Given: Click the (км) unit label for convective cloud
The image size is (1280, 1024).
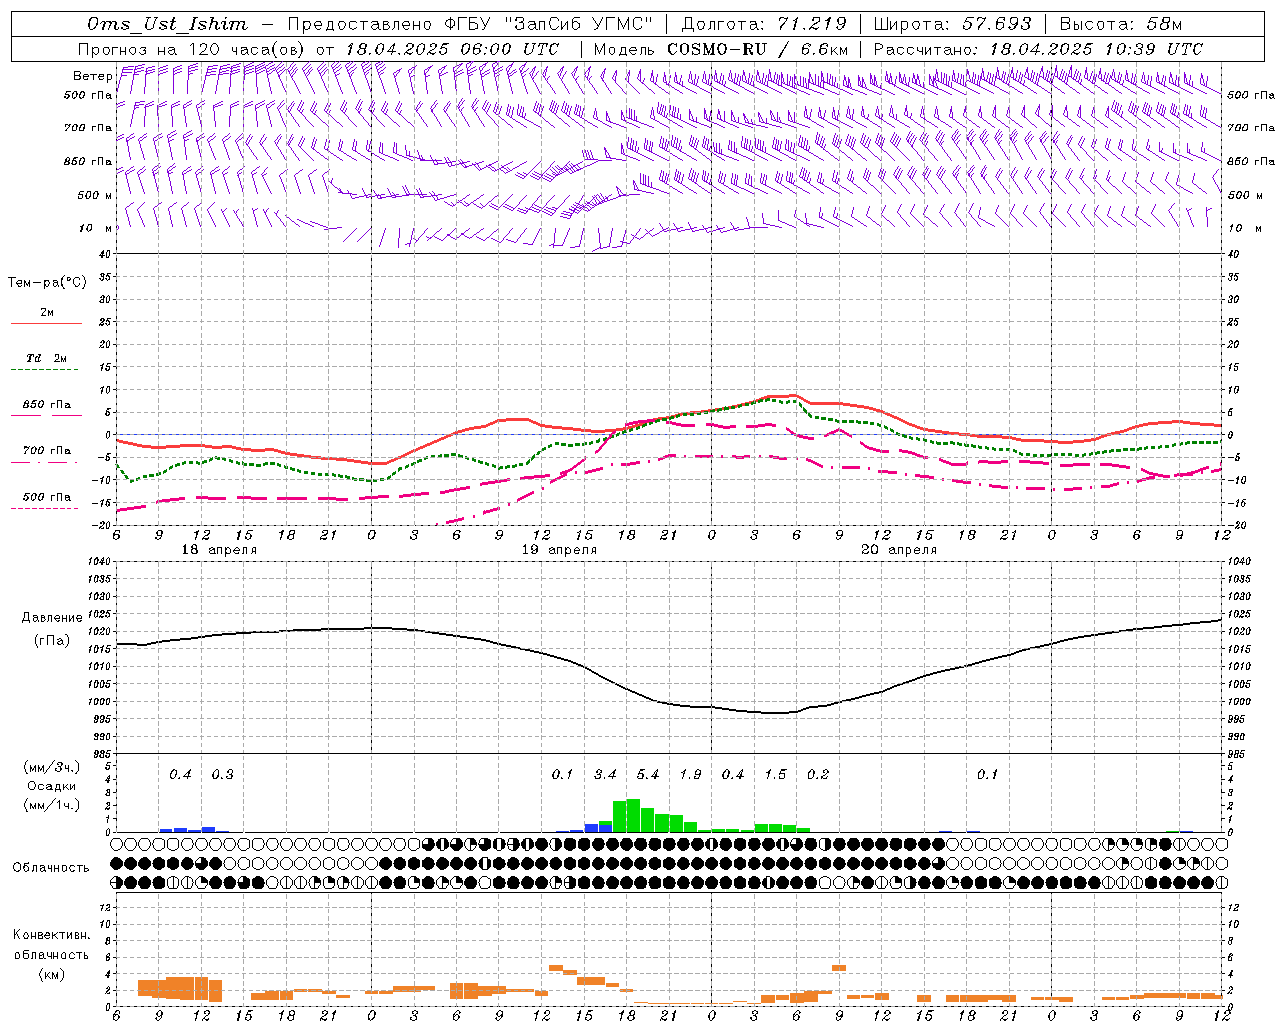Looking at the screenshot, I should coord(51,974).
